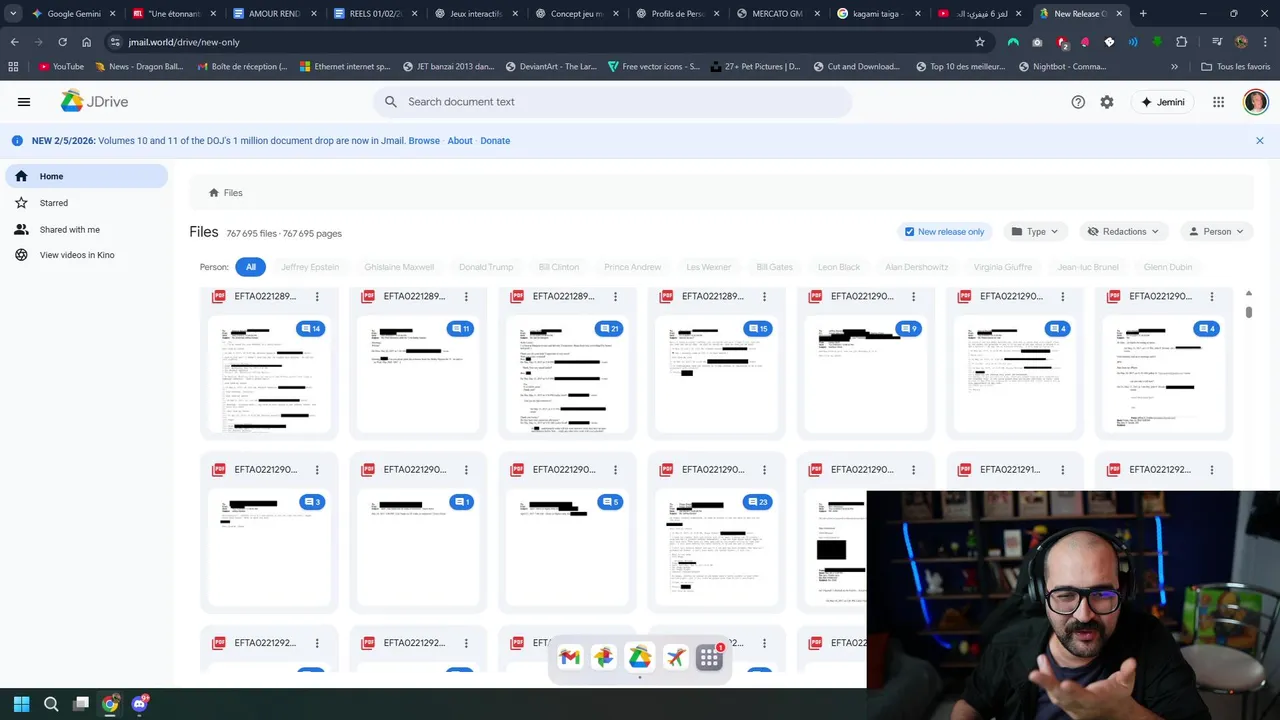Open document thumbnail with 23 comments badge

(716, 548)
